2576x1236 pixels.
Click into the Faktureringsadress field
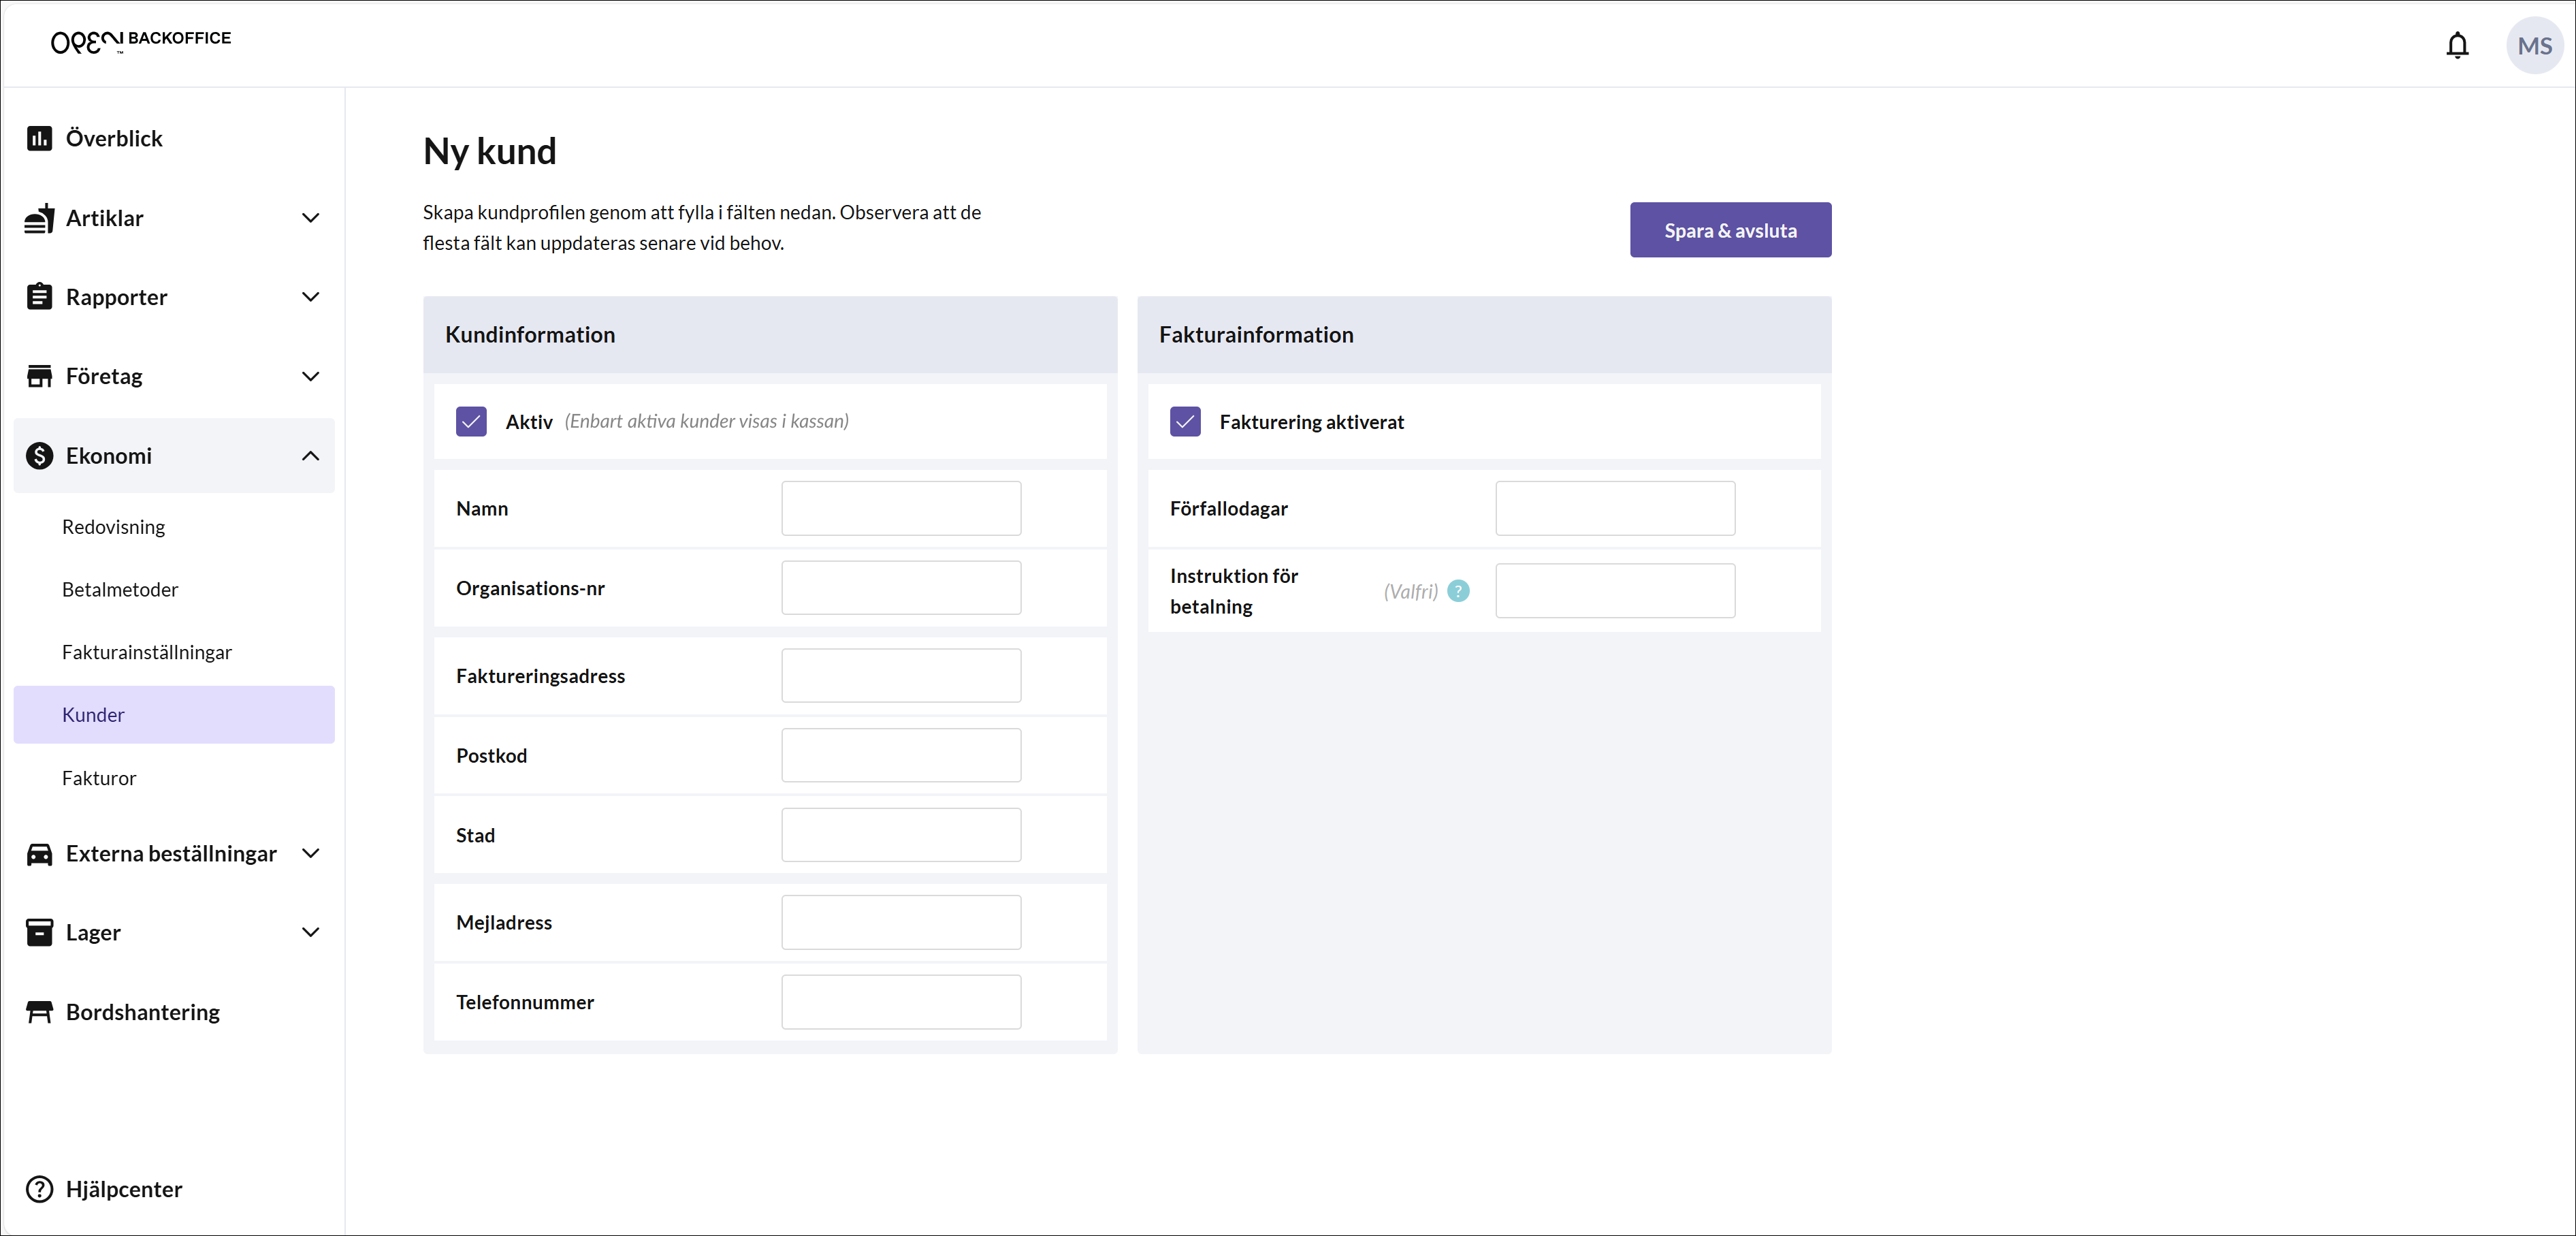pyautogui.click(x=901, y=676)
